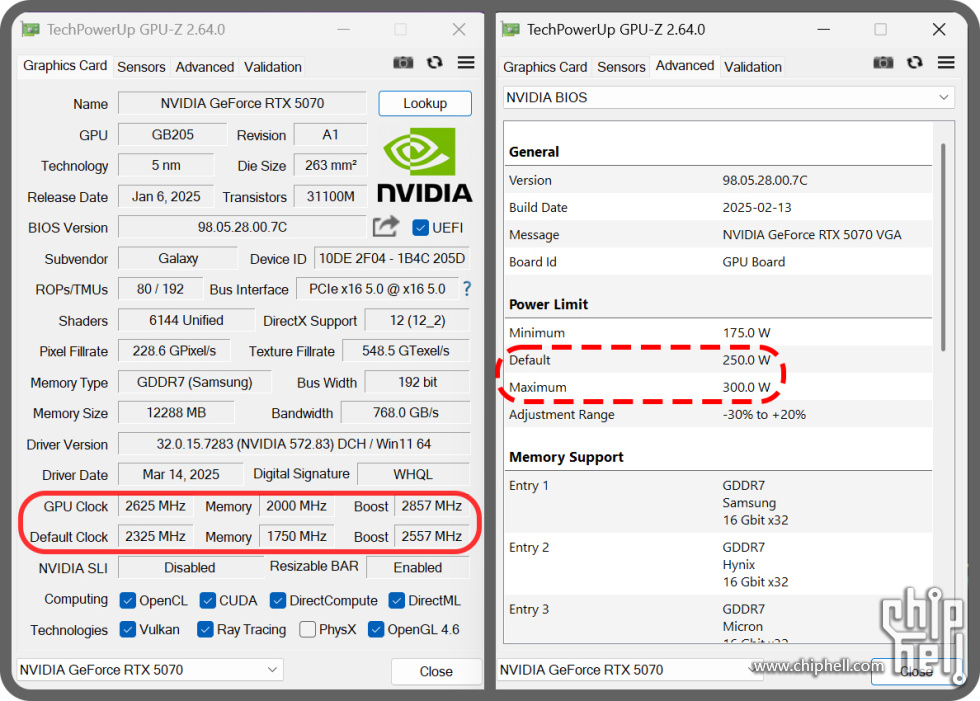Toggle the Vulkan checkbox
Image resolution: width=980 pixels, height=701 pixels.
[128, 629]
